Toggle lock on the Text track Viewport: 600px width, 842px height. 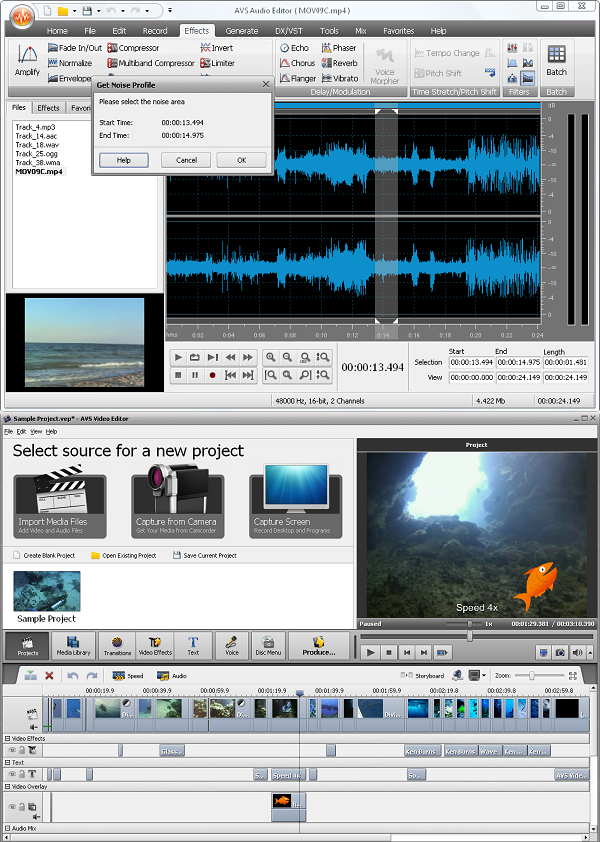click(x=22, y=774)
